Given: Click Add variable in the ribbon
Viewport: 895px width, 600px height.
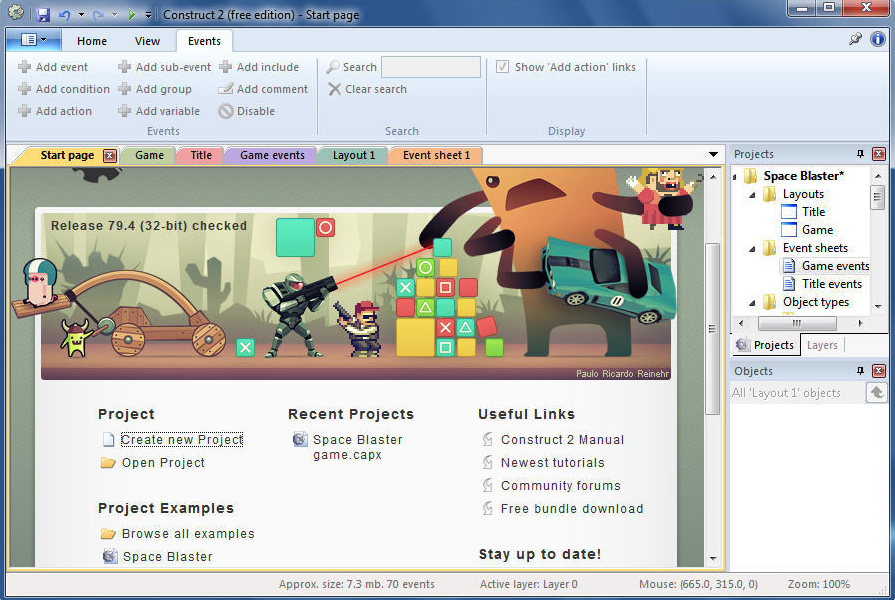Looking at the screenshot, I should (159, 111).
